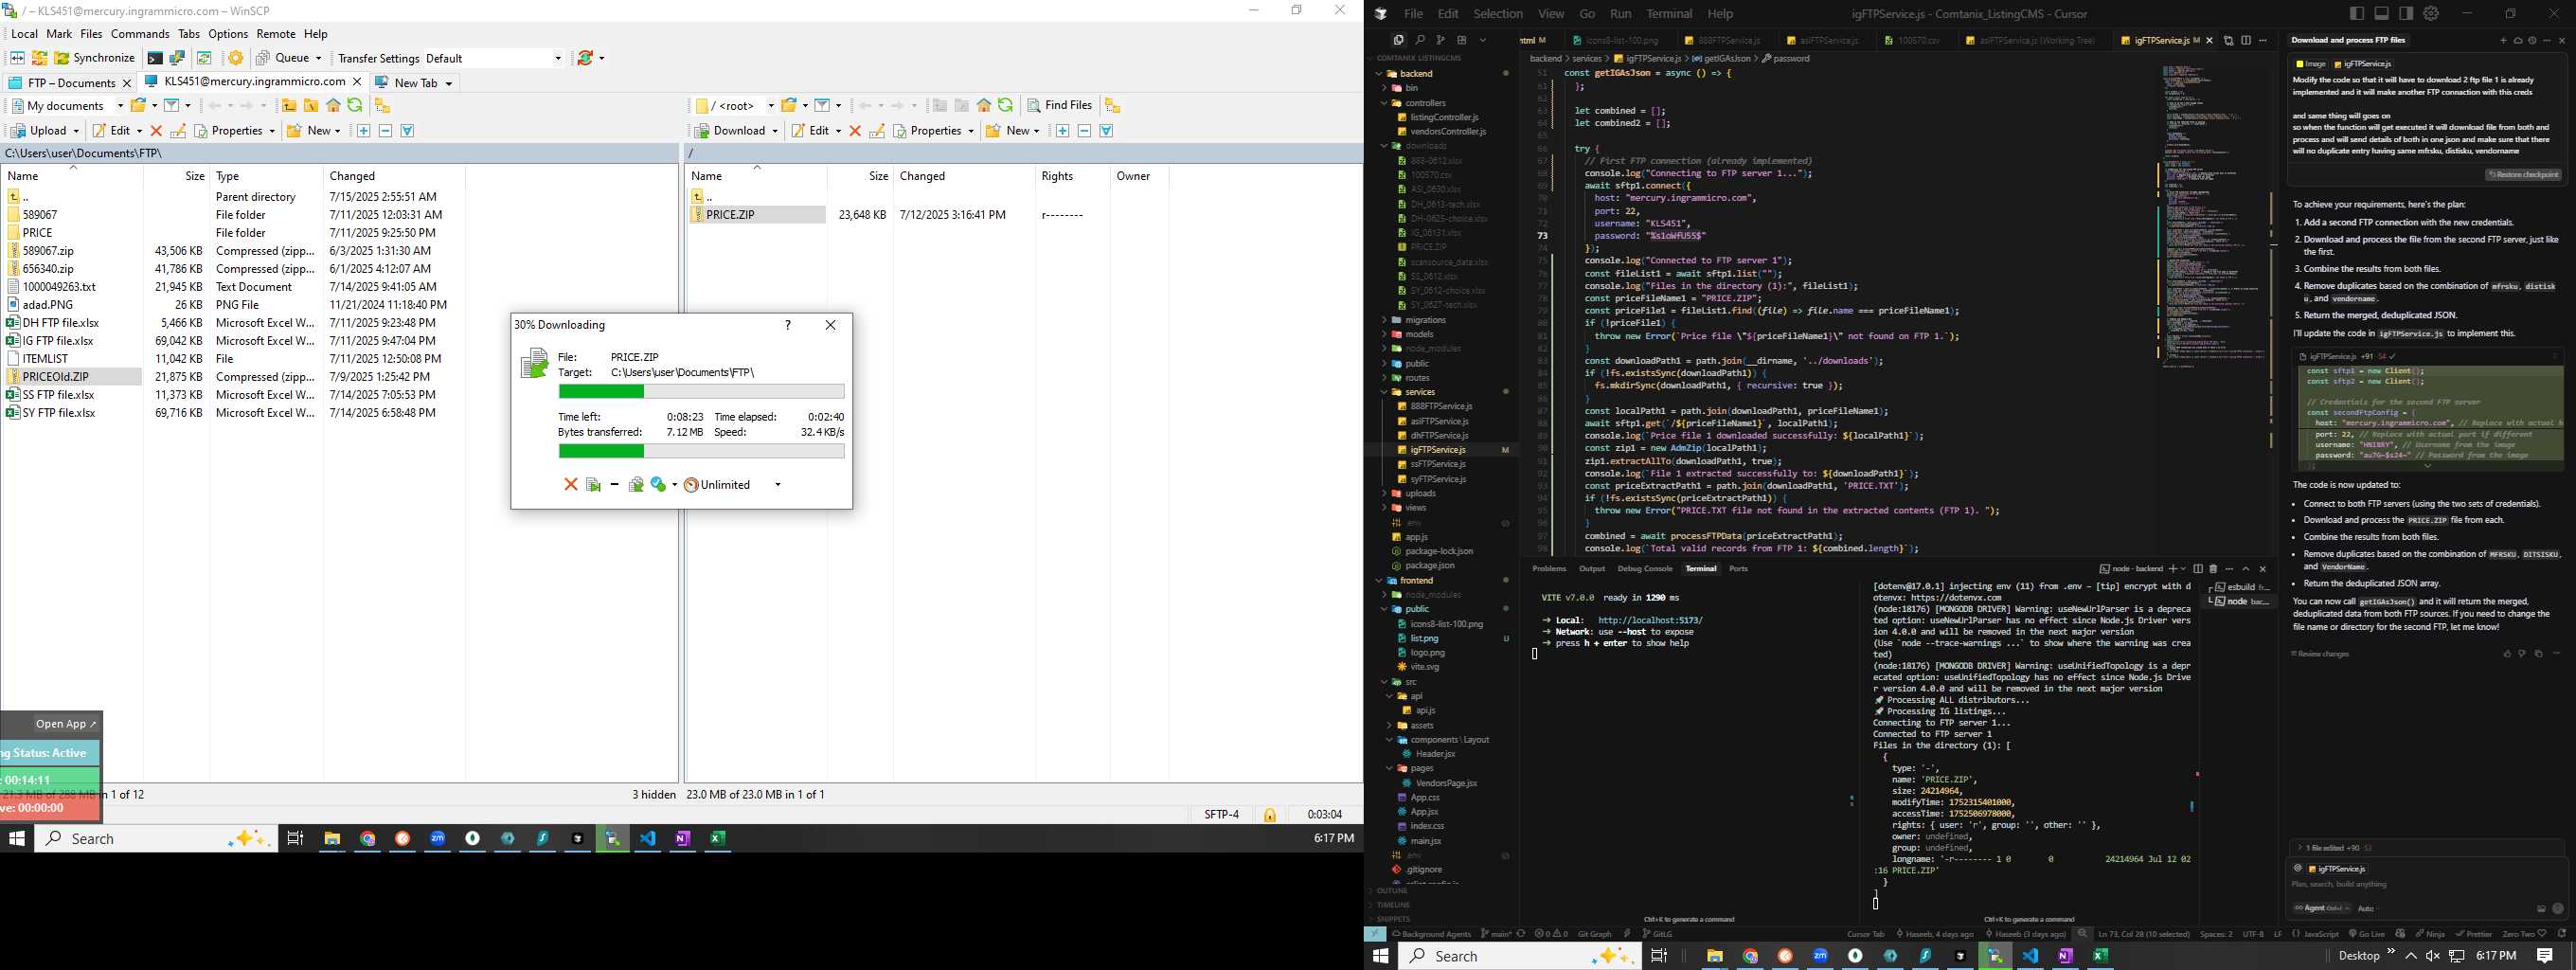Viewport: 2576px width, 970px height.
Task: Refresh the remote panel
Action: point(1005,105)
